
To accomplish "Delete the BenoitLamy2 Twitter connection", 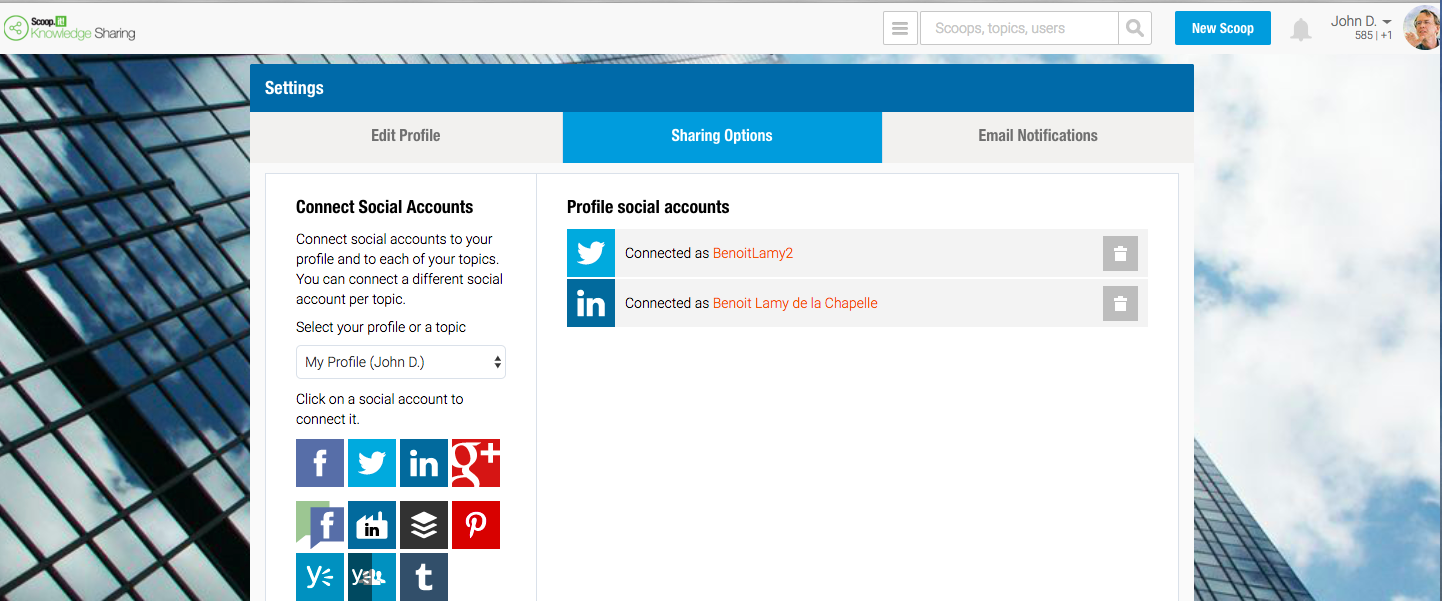I will tap(1120, 253).
